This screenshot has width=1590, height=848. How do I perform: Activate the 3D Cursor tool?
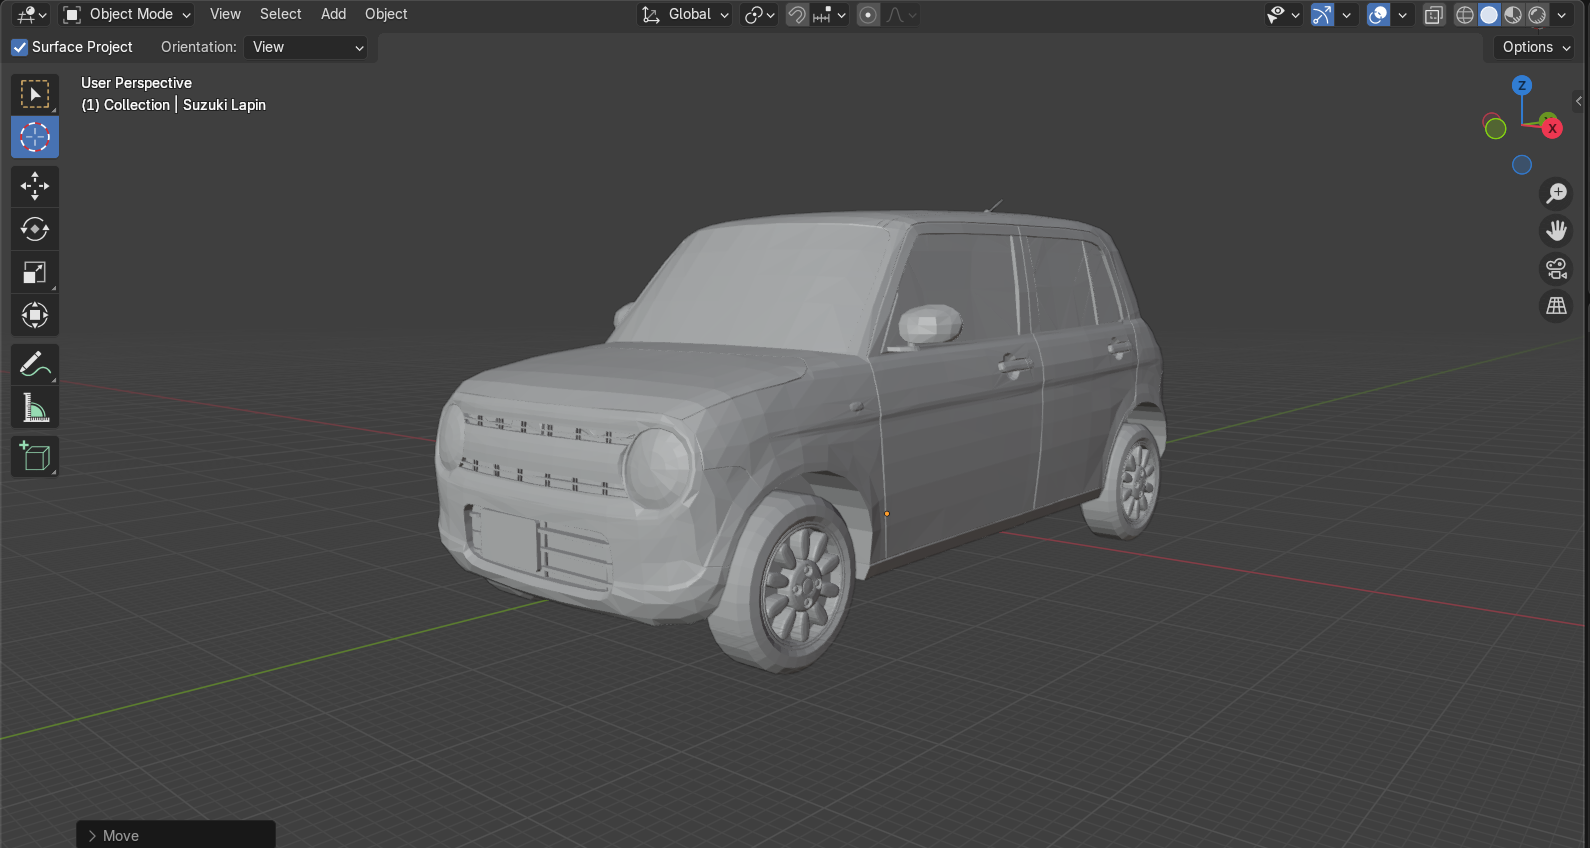pyautogui.click(x=35, y=137)
